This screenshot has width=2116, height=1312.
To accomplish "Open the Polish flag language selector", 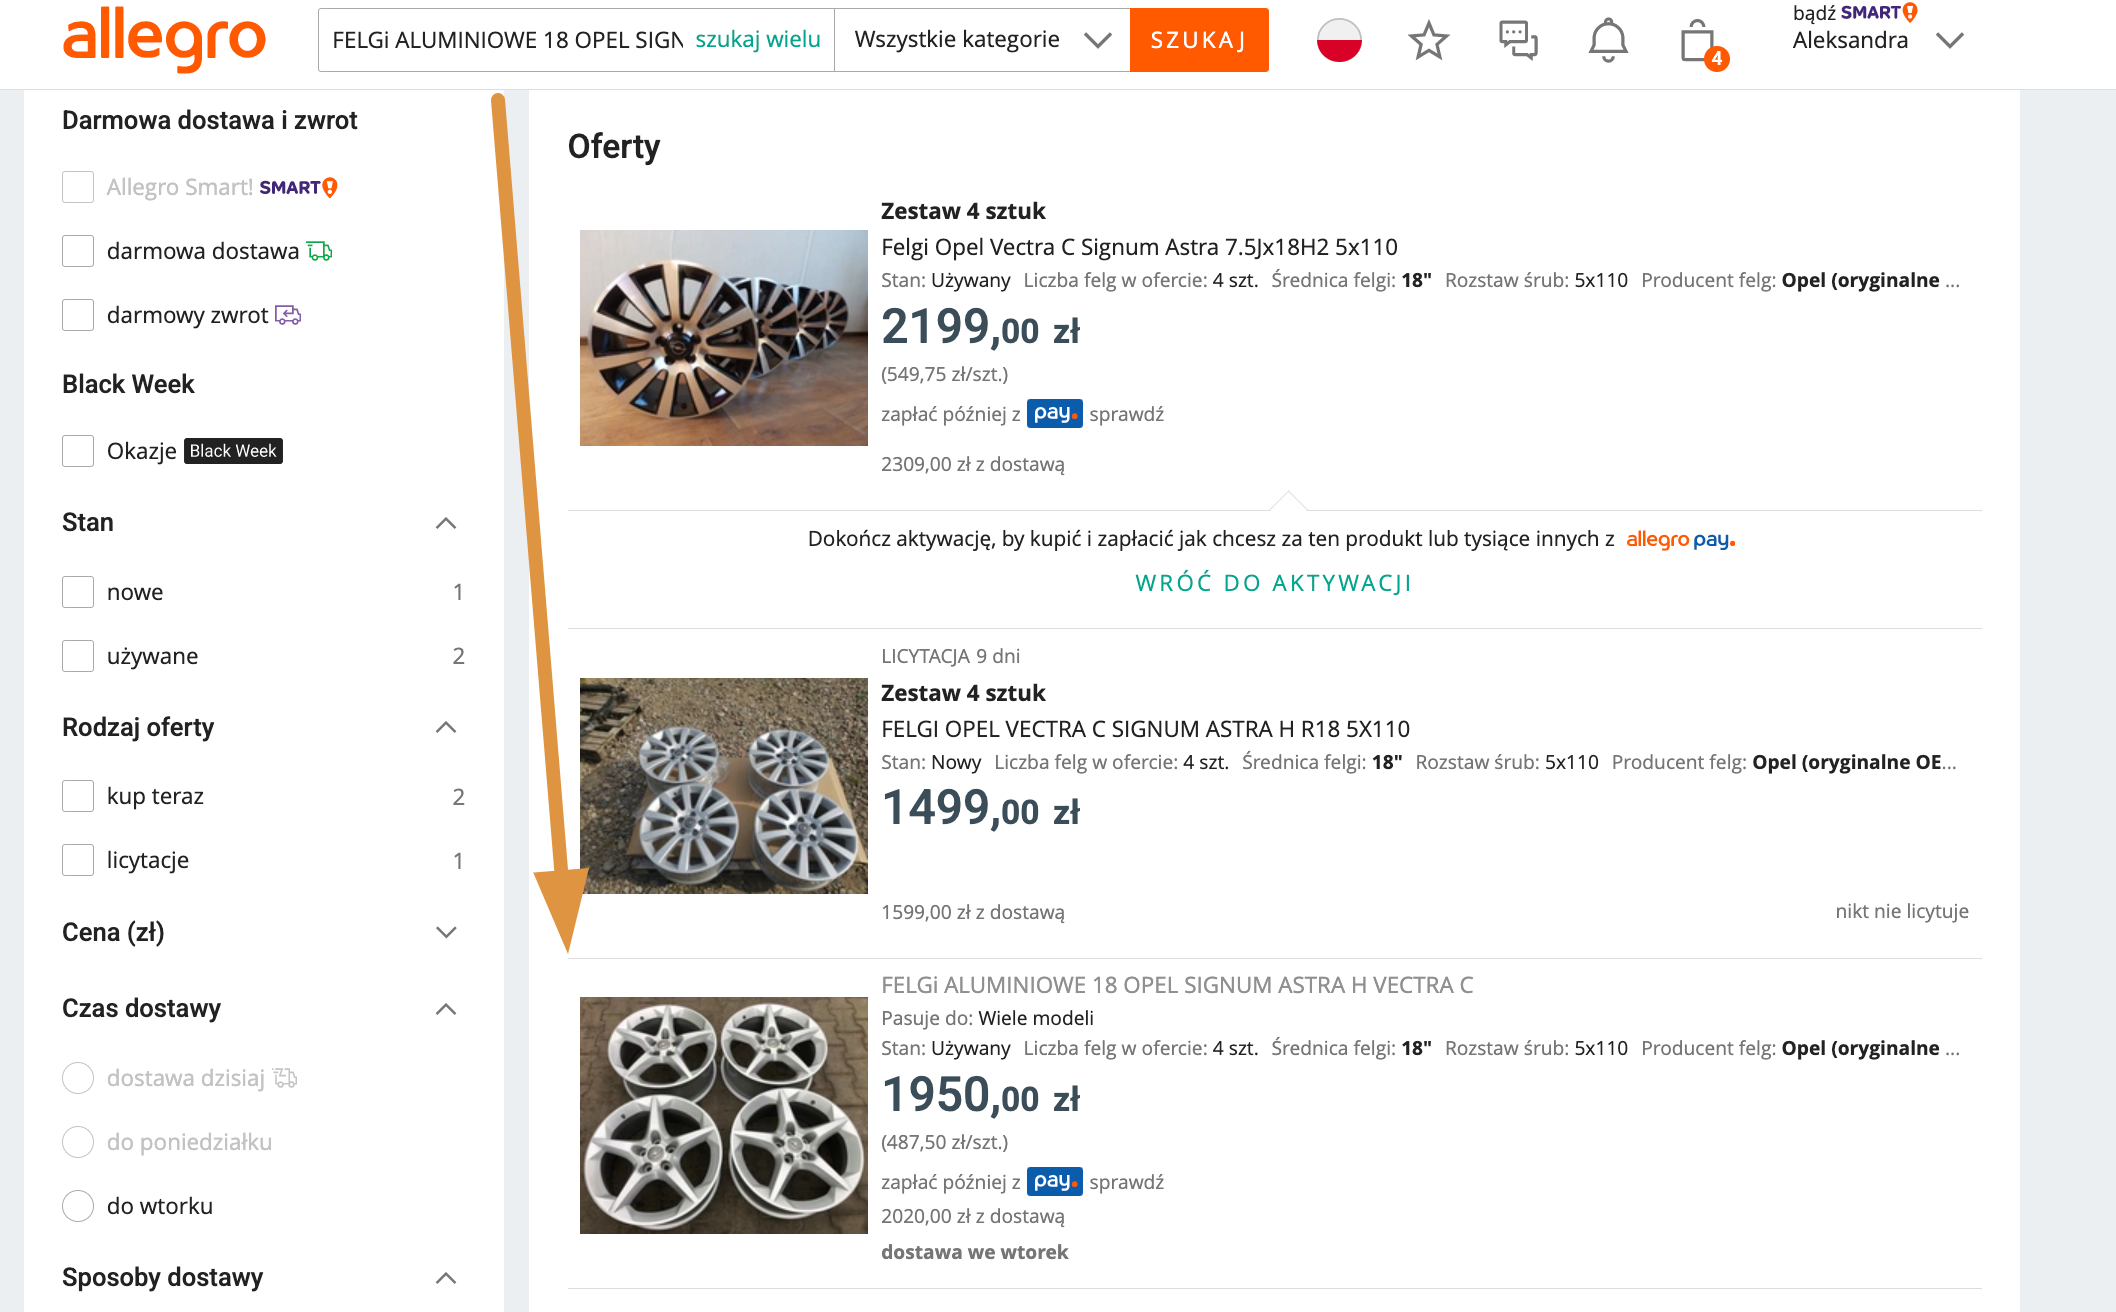I will click(x=1339, y=40).
